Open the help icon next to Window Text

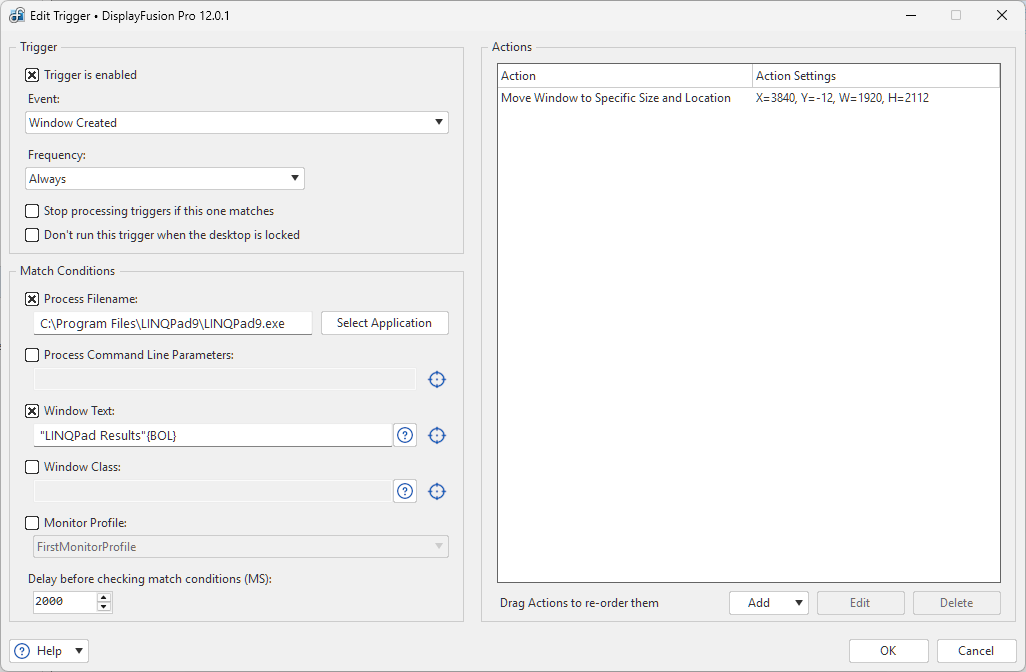tap(405, 435)
